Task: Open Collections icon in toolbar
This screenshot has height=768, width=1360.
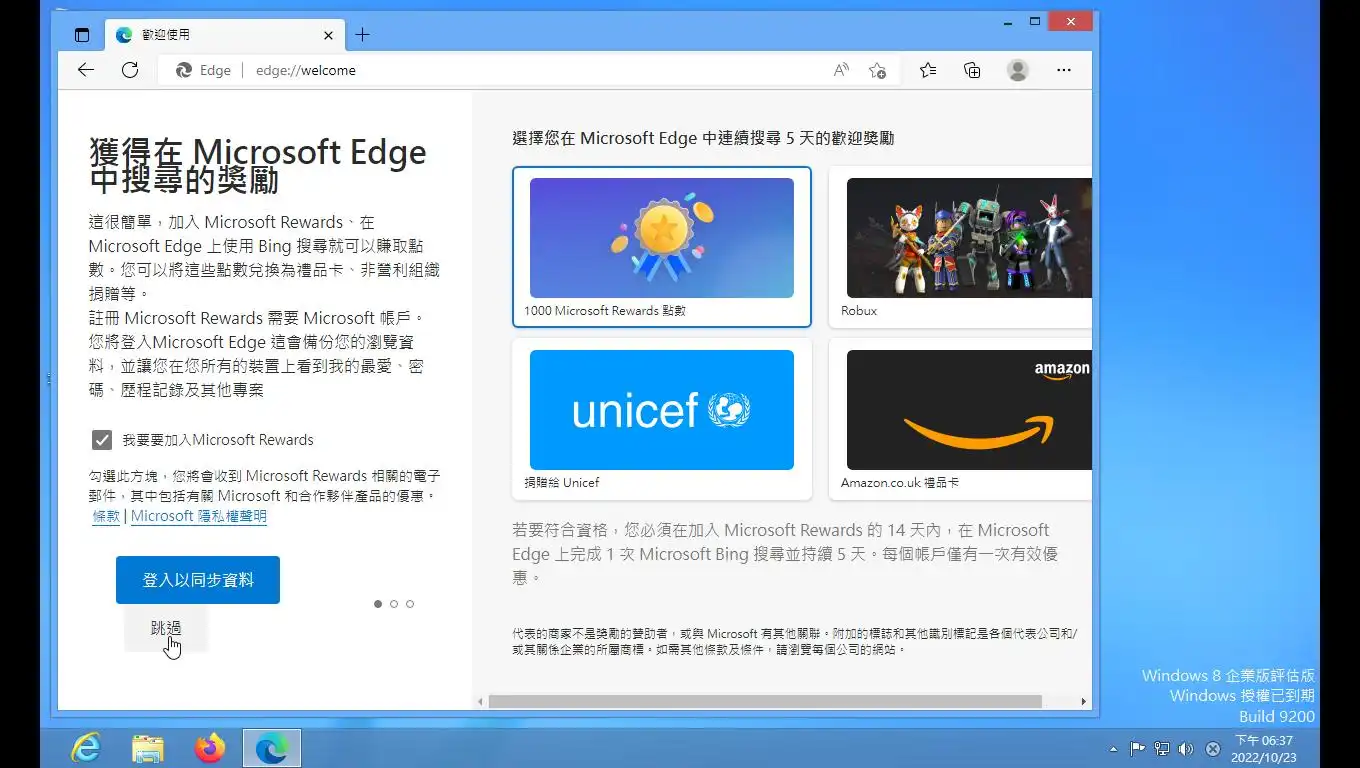Action: coord(972,70)
